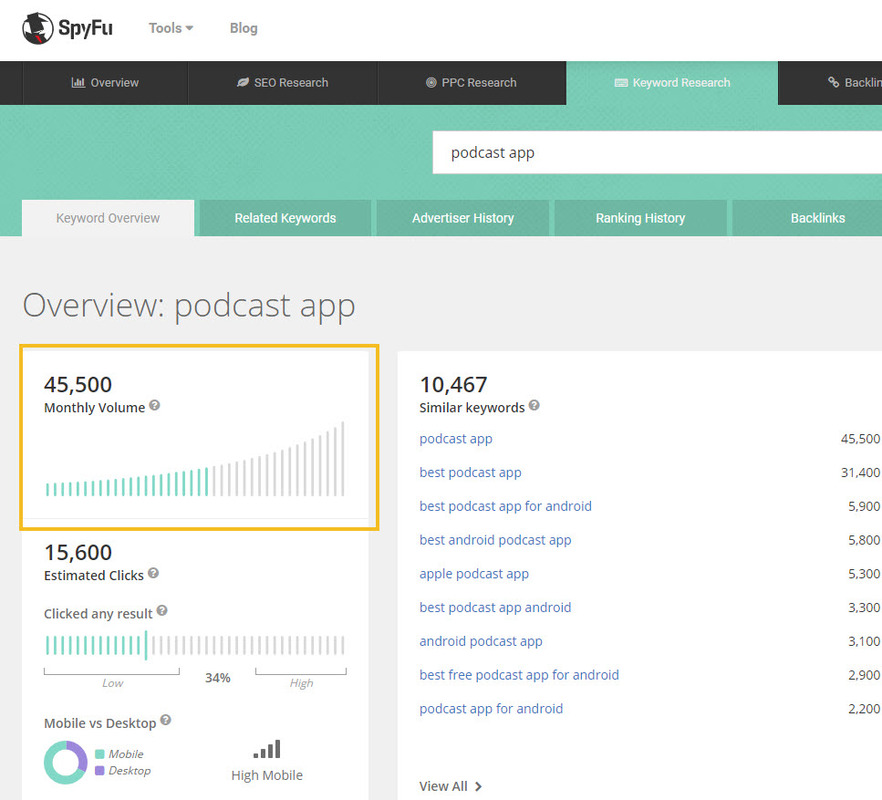Click help icon next to Monthly Volume
Screen dimensions: 882x800
click(155, 407)
